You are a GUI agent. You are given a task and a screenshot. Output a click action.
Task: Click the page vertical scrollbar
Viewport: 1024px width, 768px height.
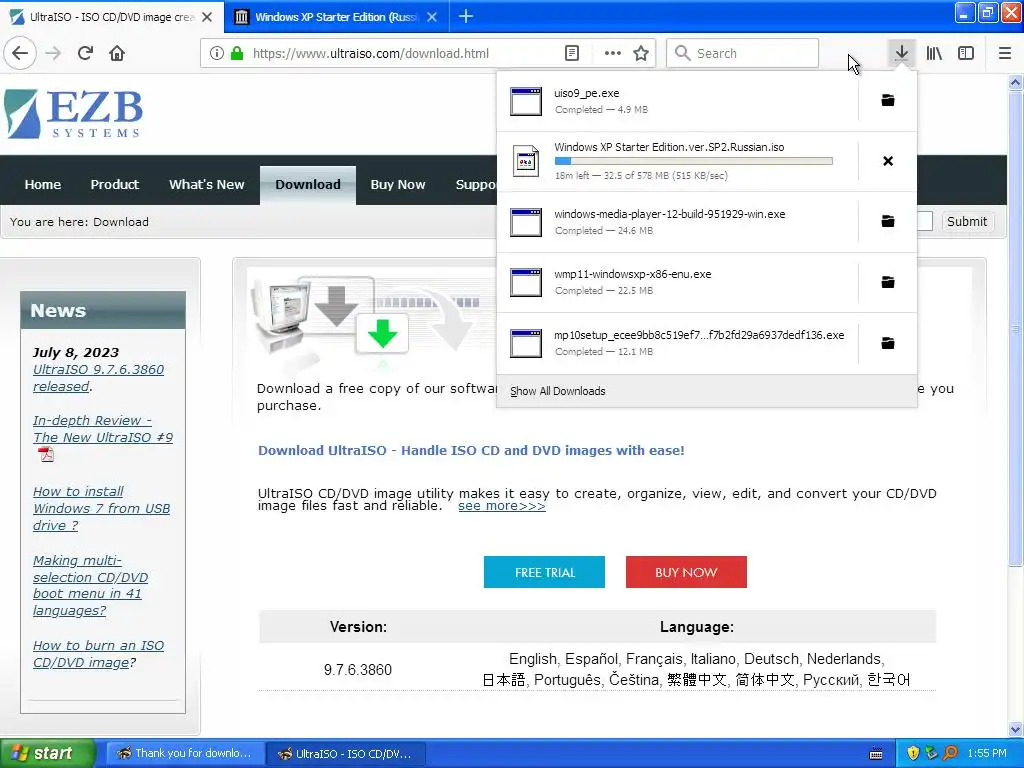1016,327
